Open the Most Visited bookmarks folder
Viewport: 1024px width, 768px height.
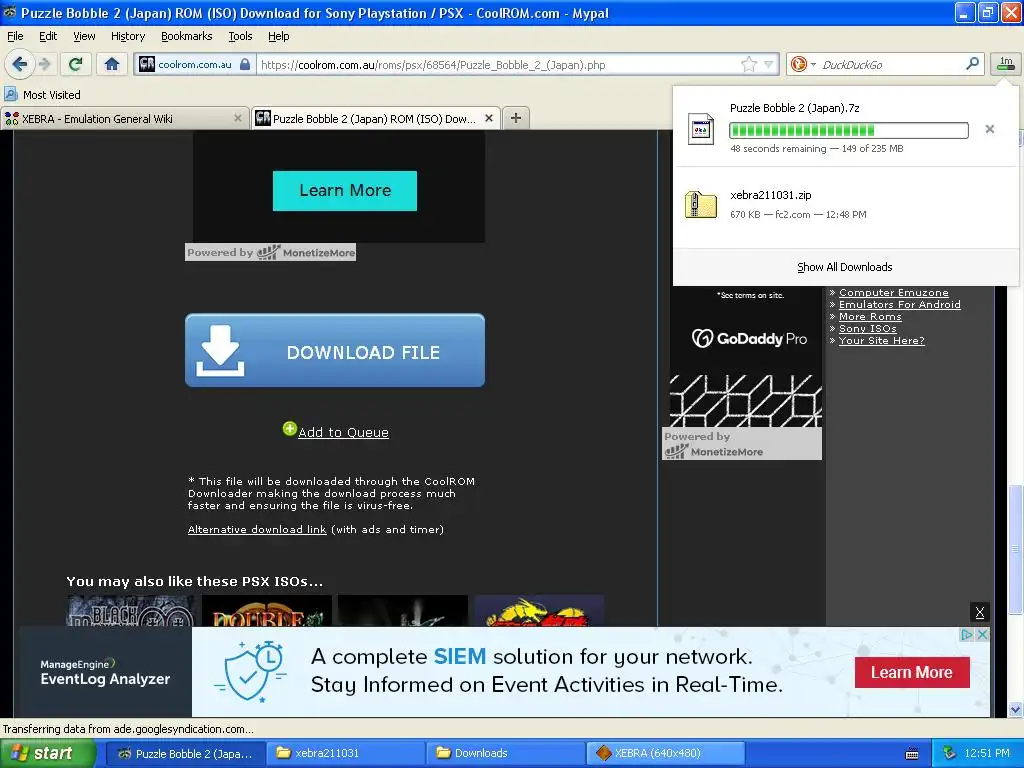tap(42, 95)
